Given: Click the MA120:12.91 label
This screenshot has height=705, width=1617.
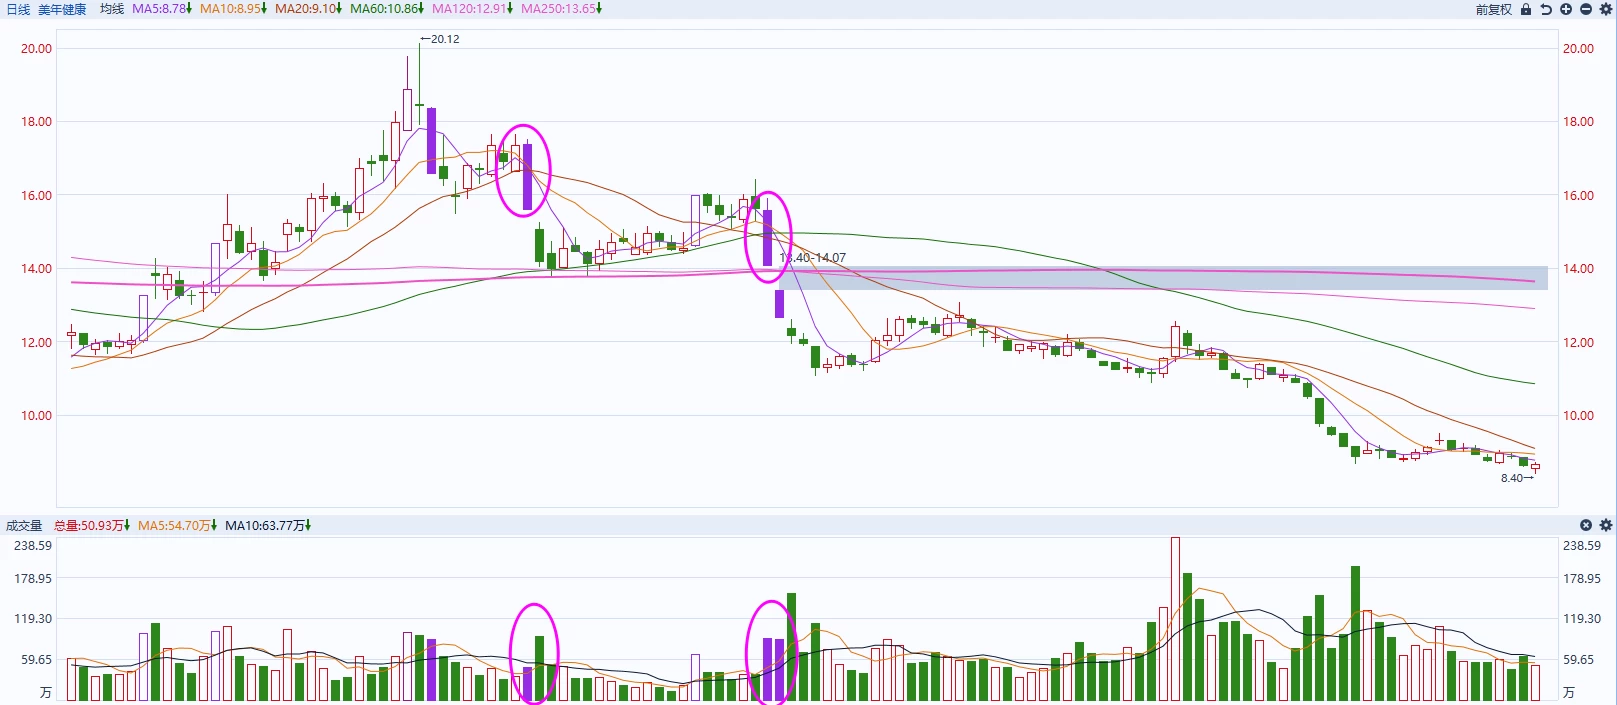Looking at the screenshot, I should tap(472, 9).
